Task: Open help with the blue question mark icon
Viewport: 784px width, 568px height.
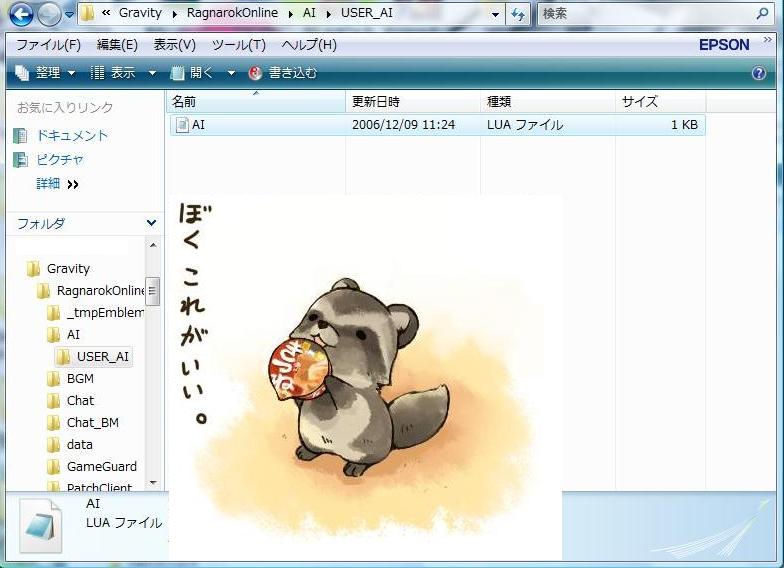Action: (758, 74)
